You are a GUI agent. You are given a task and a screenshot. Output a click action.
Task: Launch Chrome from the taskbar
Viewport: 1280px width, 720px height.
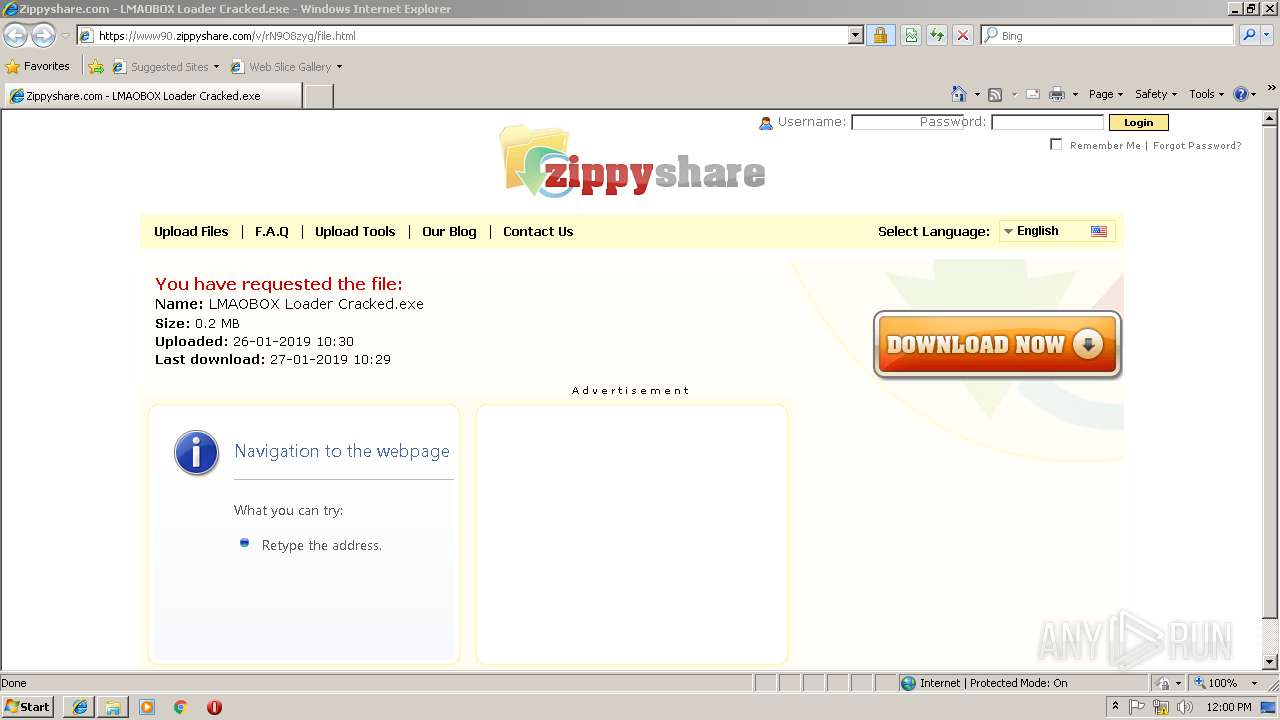(181, 707)
